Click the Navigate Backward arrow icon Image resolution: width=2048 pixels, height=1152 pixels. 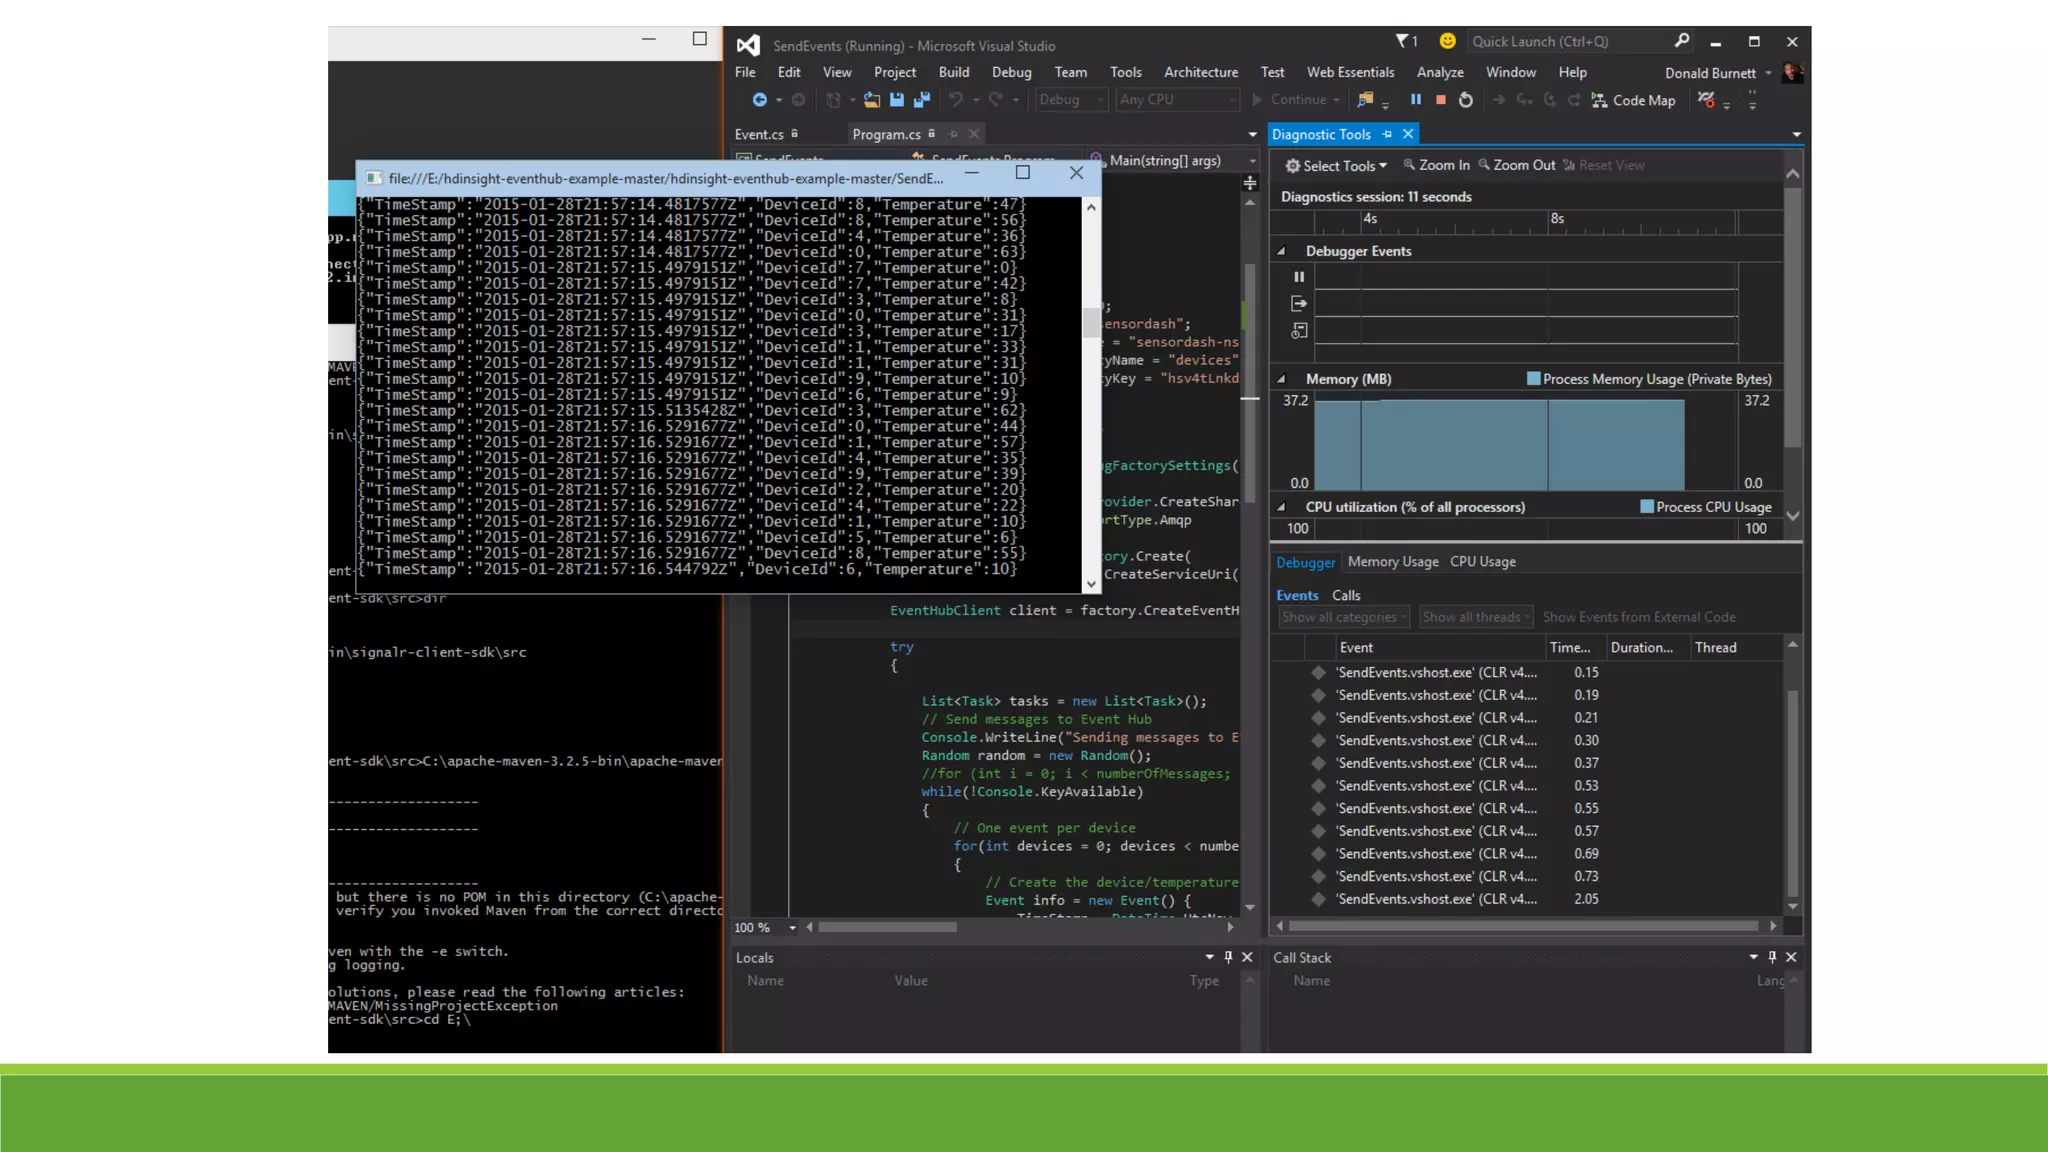760,100
